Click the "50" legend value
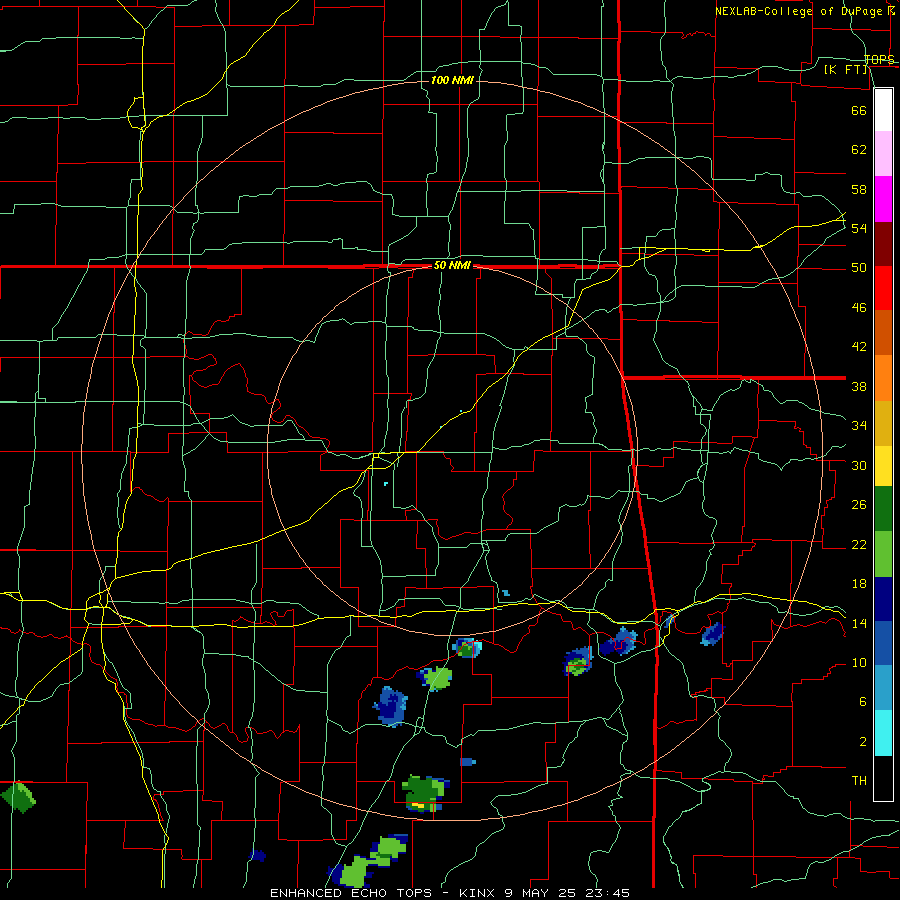Viewport: 900px width, 900px height. pyautogui.click(x=859, y=268)
